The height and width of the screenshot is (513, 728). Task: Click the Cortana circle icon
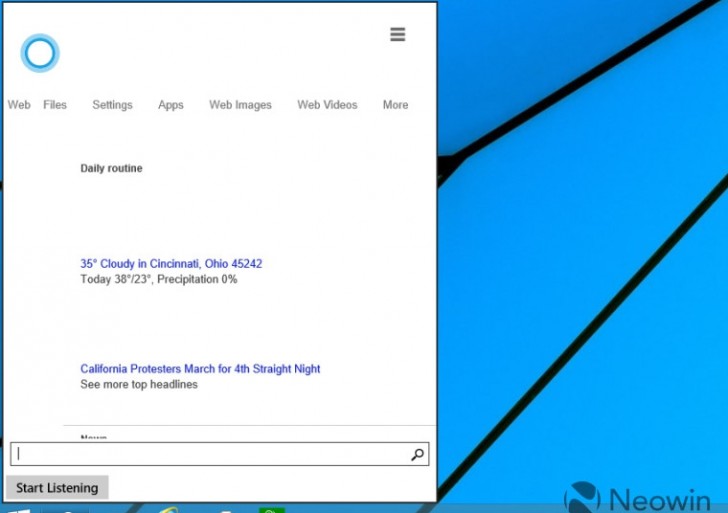coord(40,53)
